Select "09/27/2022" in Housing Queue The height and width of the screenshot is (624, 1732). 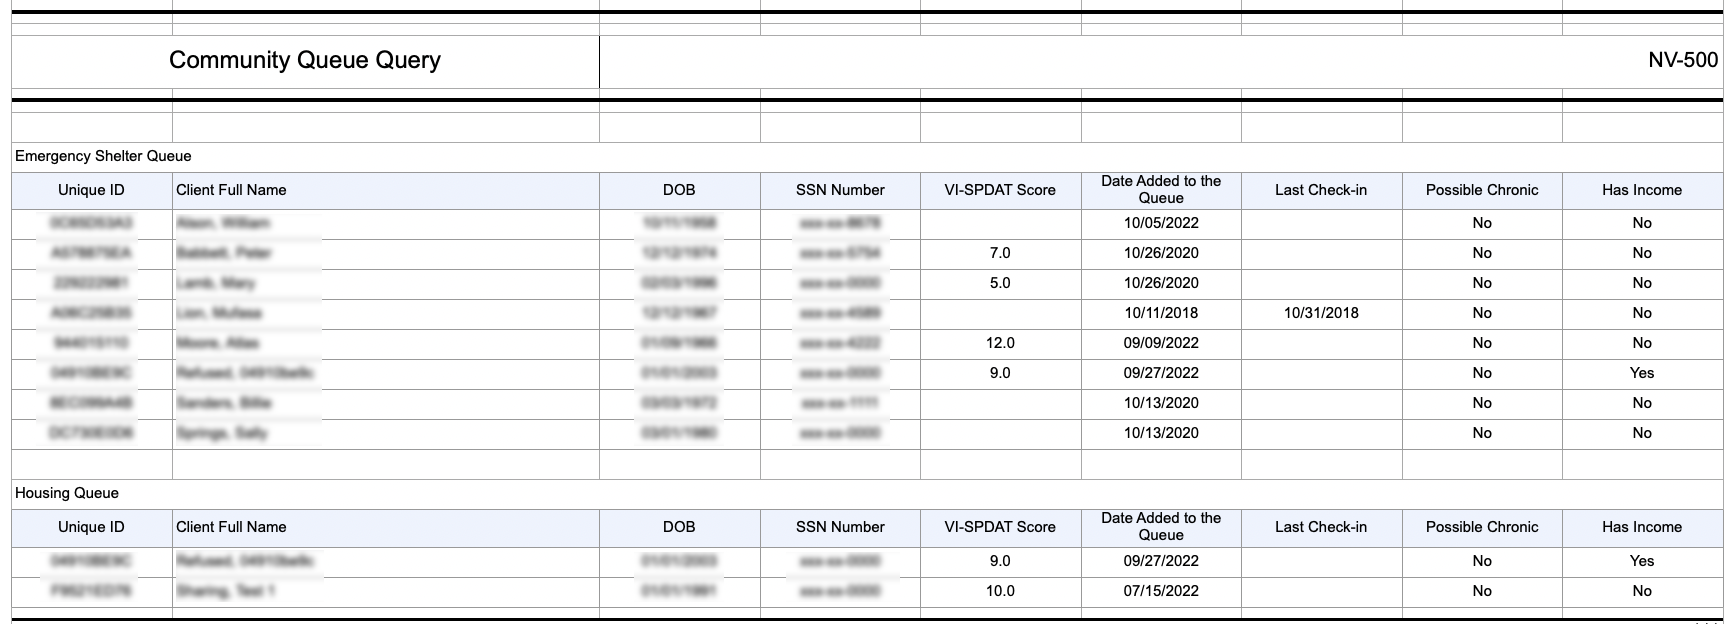[1161, 561]
